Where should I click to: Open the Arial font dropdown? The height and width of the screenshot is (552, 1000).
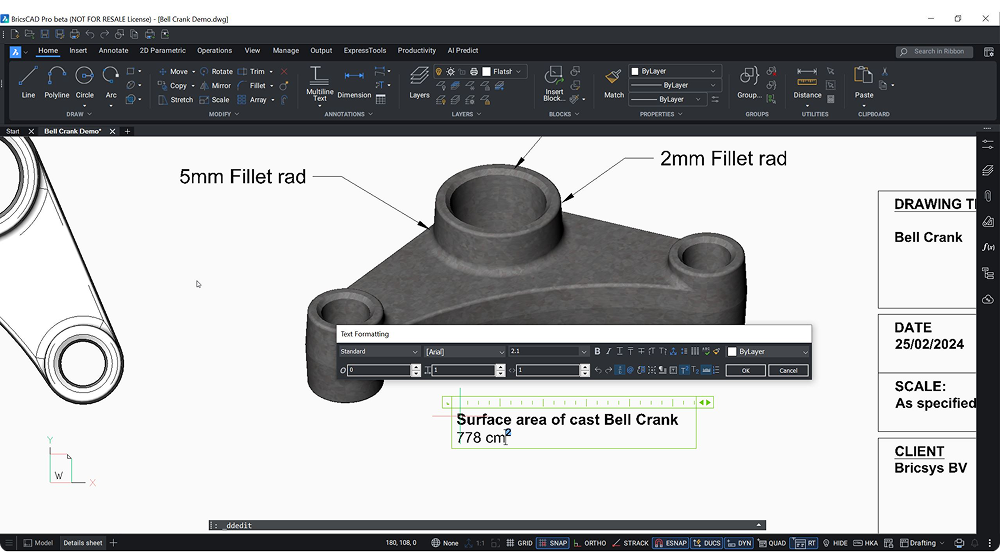point(465,352)
